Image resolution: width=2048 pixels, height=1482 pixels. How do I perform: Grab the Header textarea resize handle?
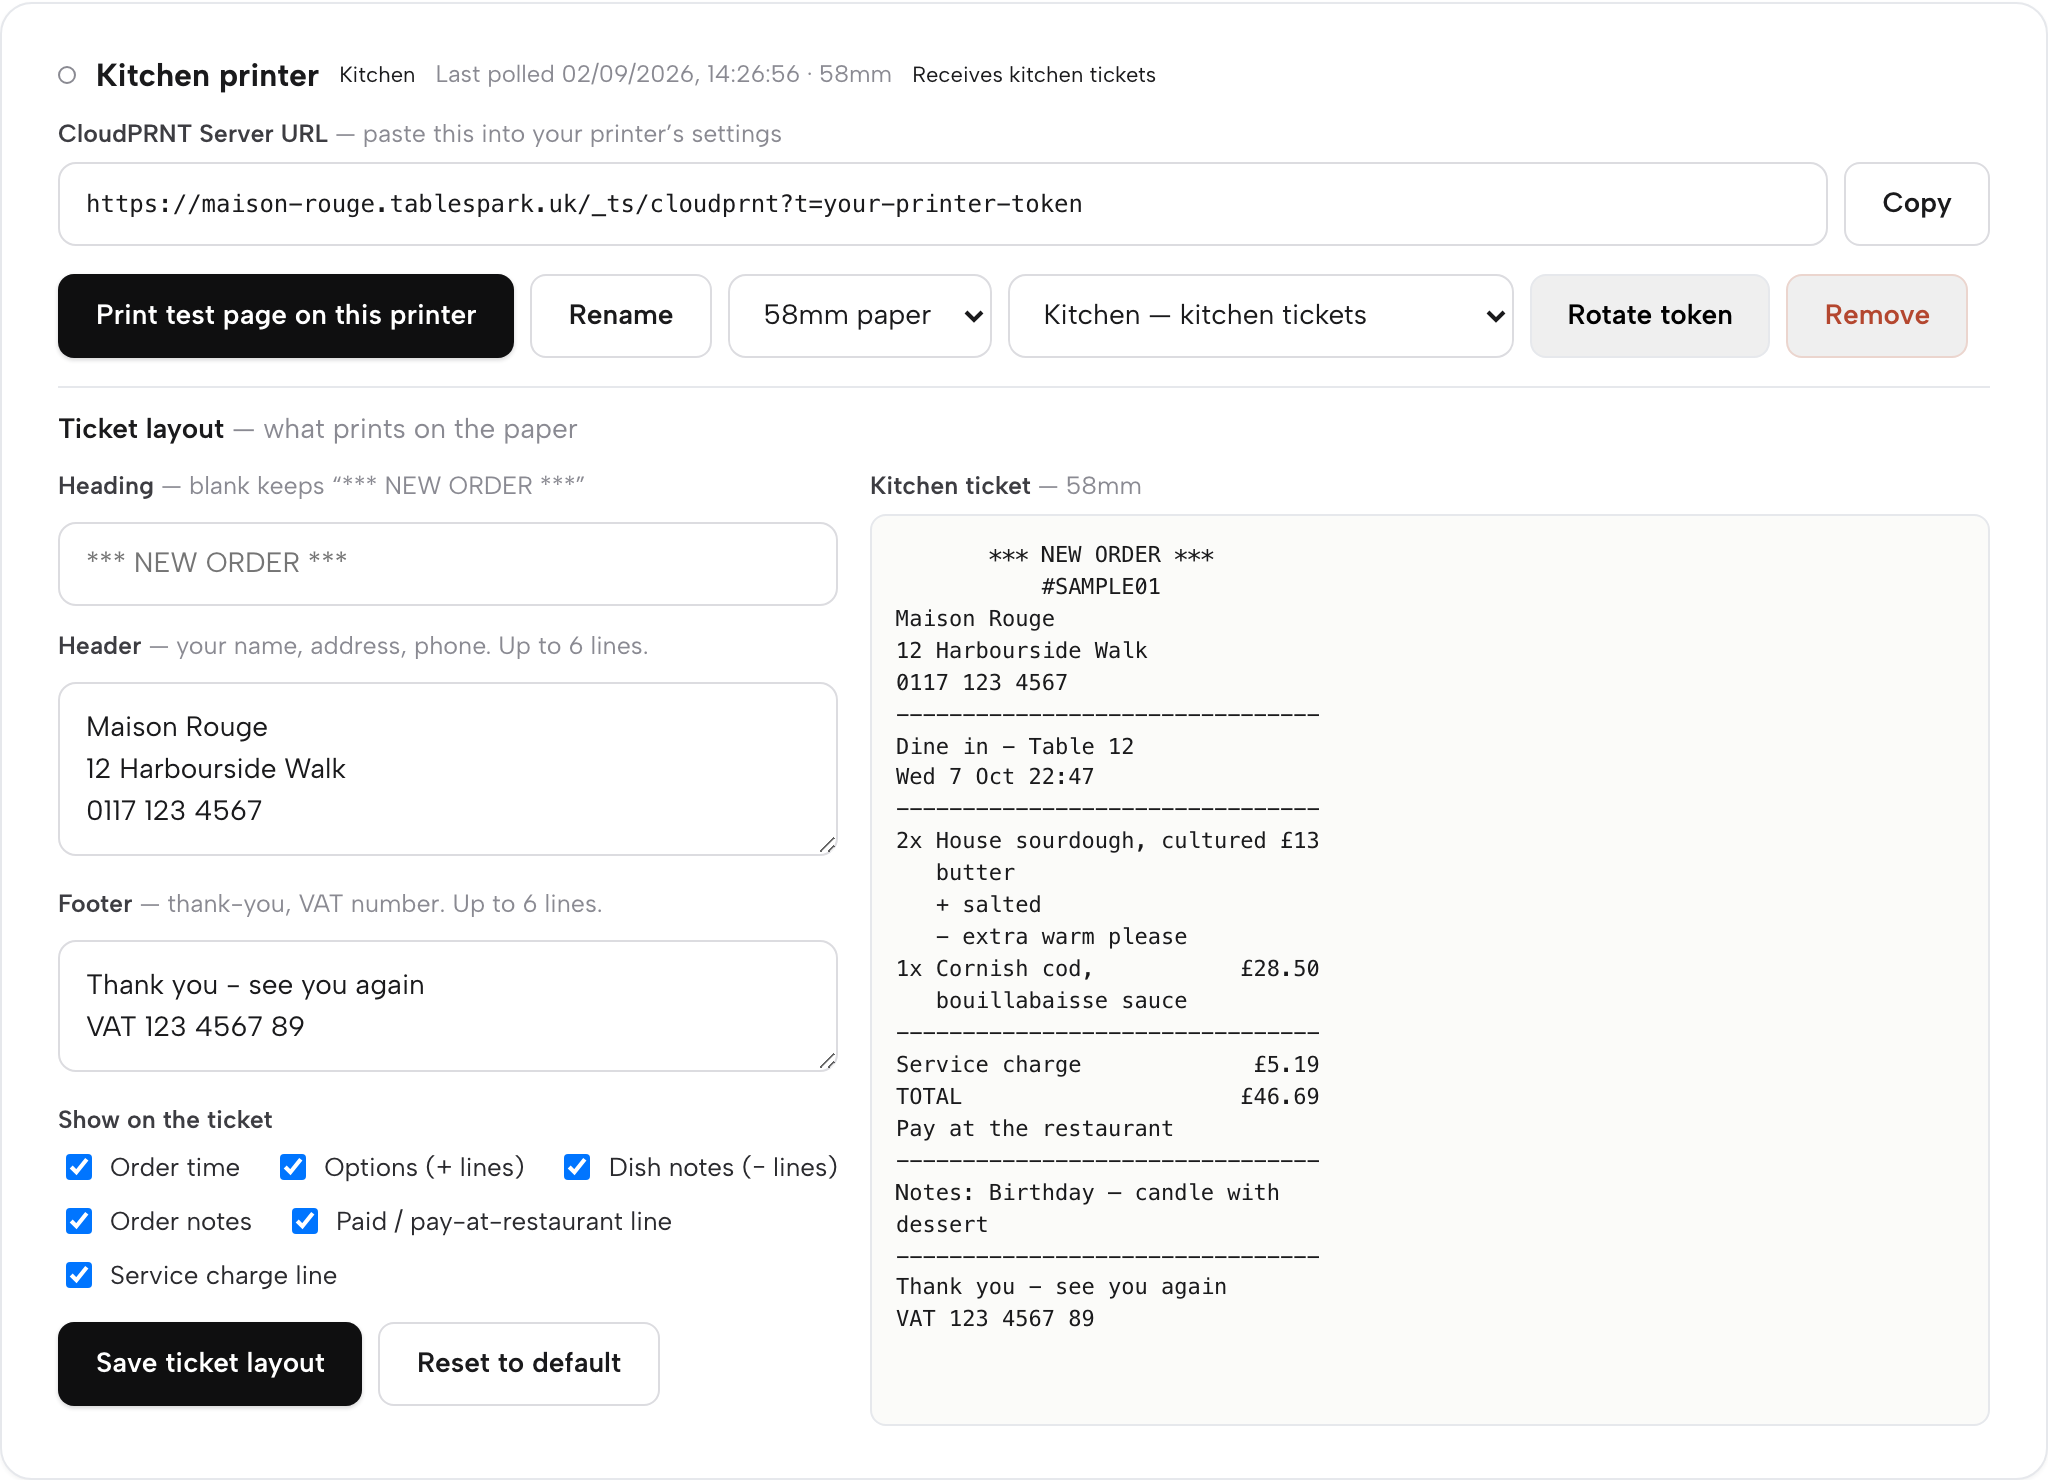827,845
